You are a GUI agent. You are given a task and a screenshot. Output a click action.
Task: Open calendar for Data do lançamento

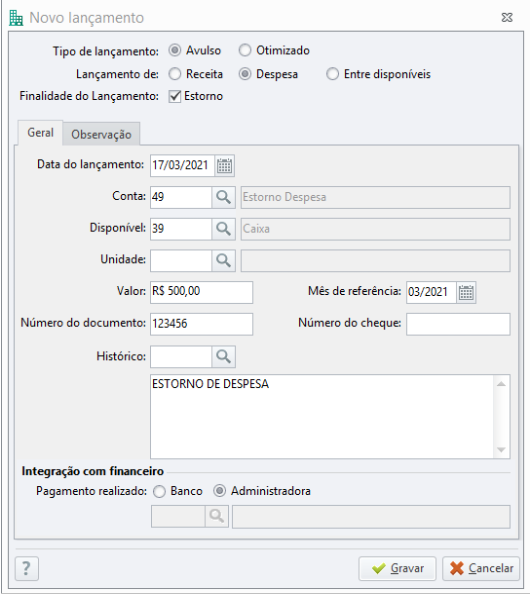[x=224, y=166]
